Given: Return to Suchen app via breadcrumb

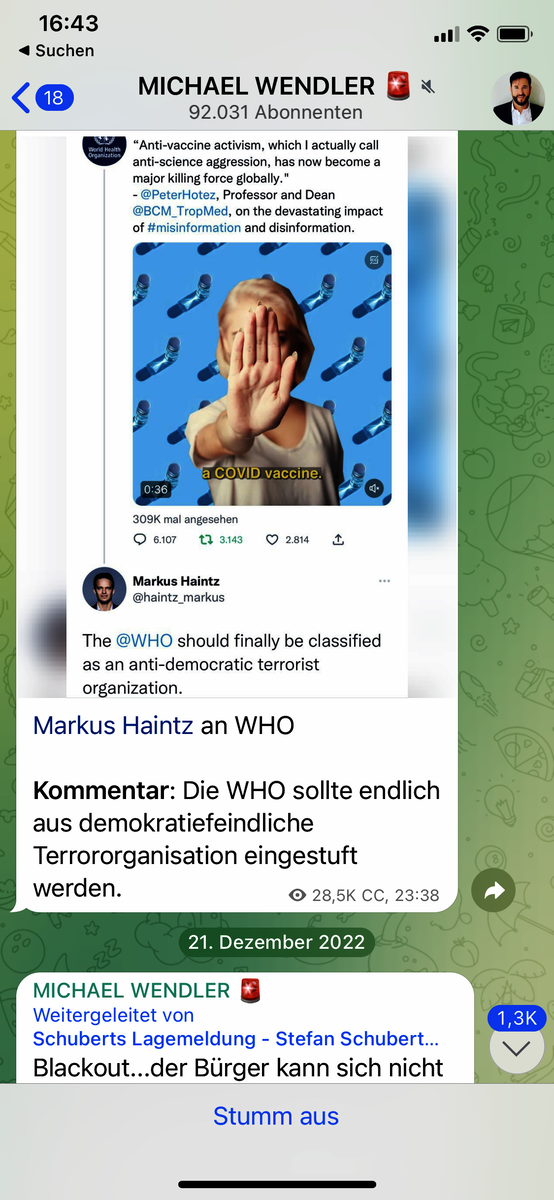Looking at the screenshot, I should [x=56, y=50].
